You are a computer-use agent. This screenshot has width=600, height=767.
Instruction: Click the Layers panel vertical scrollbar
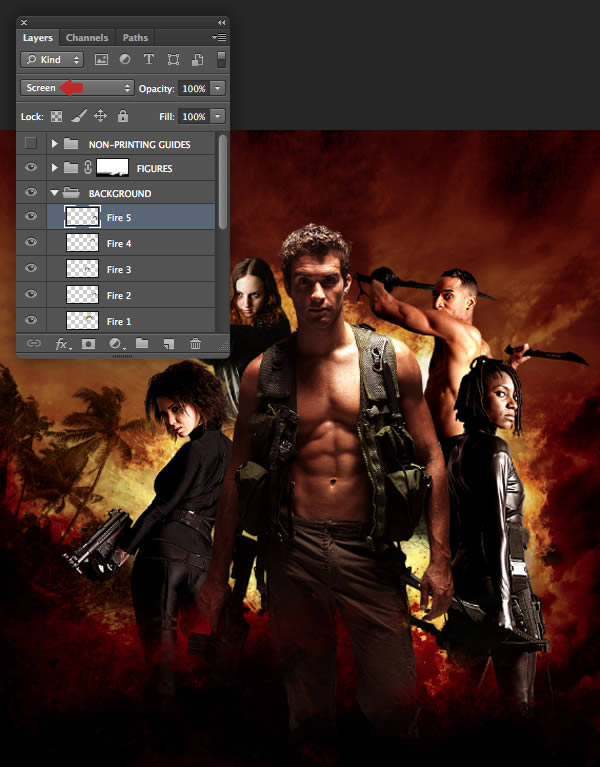coord(222,182)
